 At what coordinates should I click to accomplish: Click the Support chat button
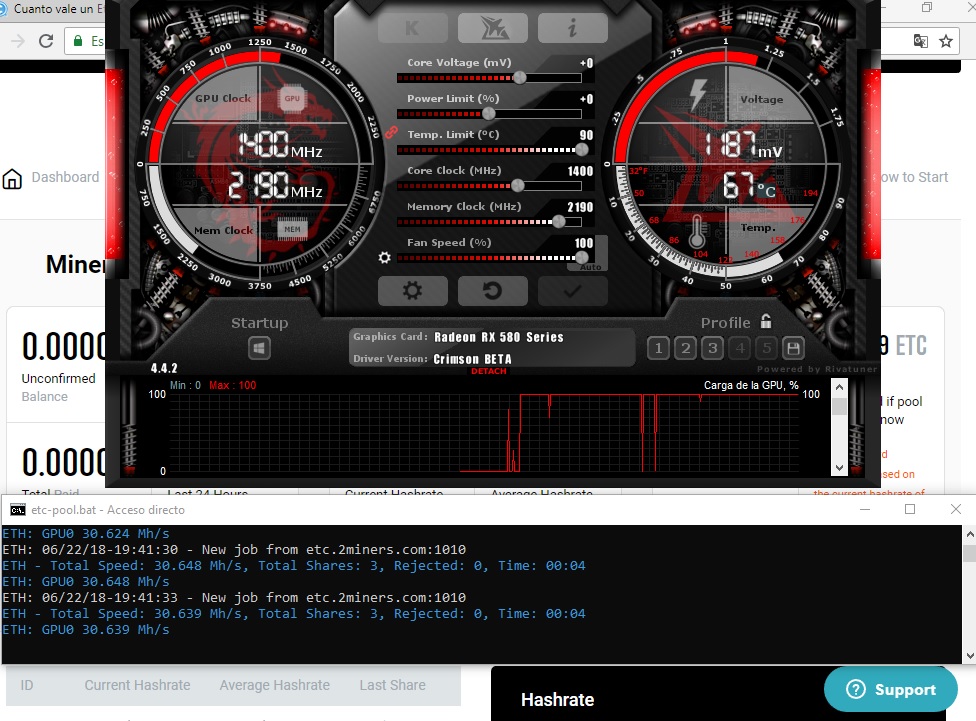pyautogui.click(x=891, y=689)
